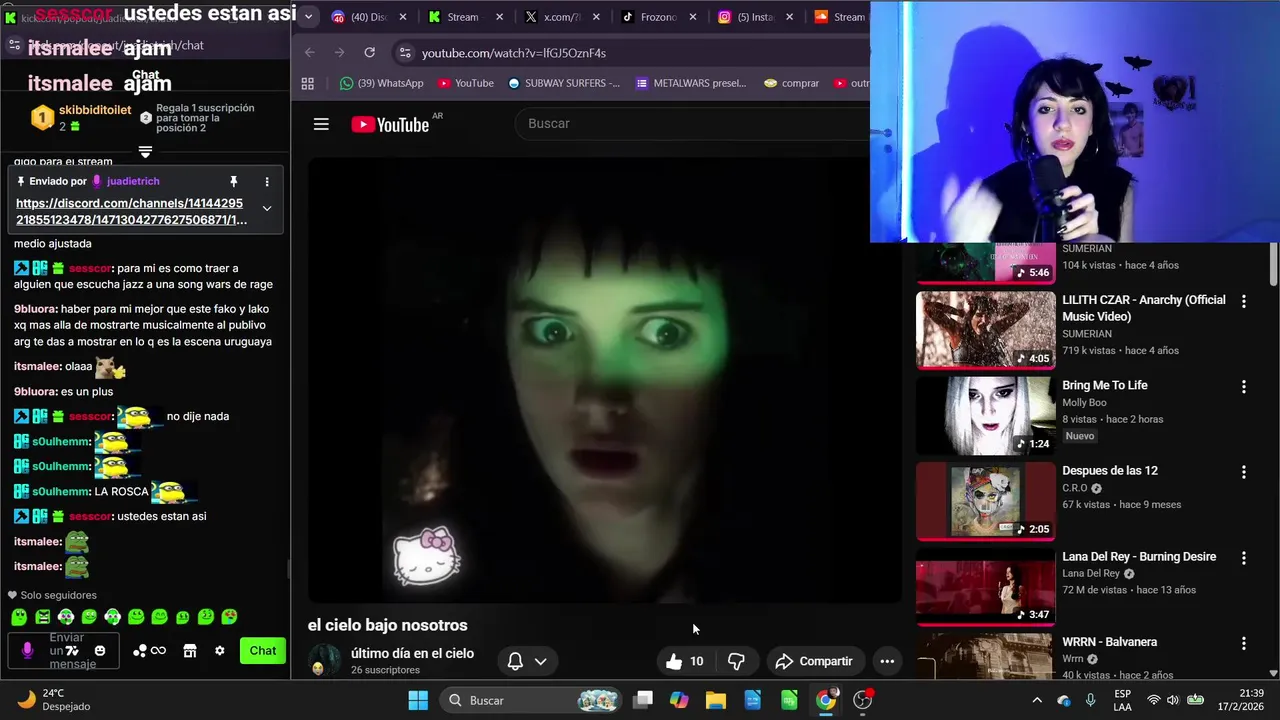This screenshot has width=1280, height=720.
Task: Open File Explorer from taskbar
Action: 715,700
